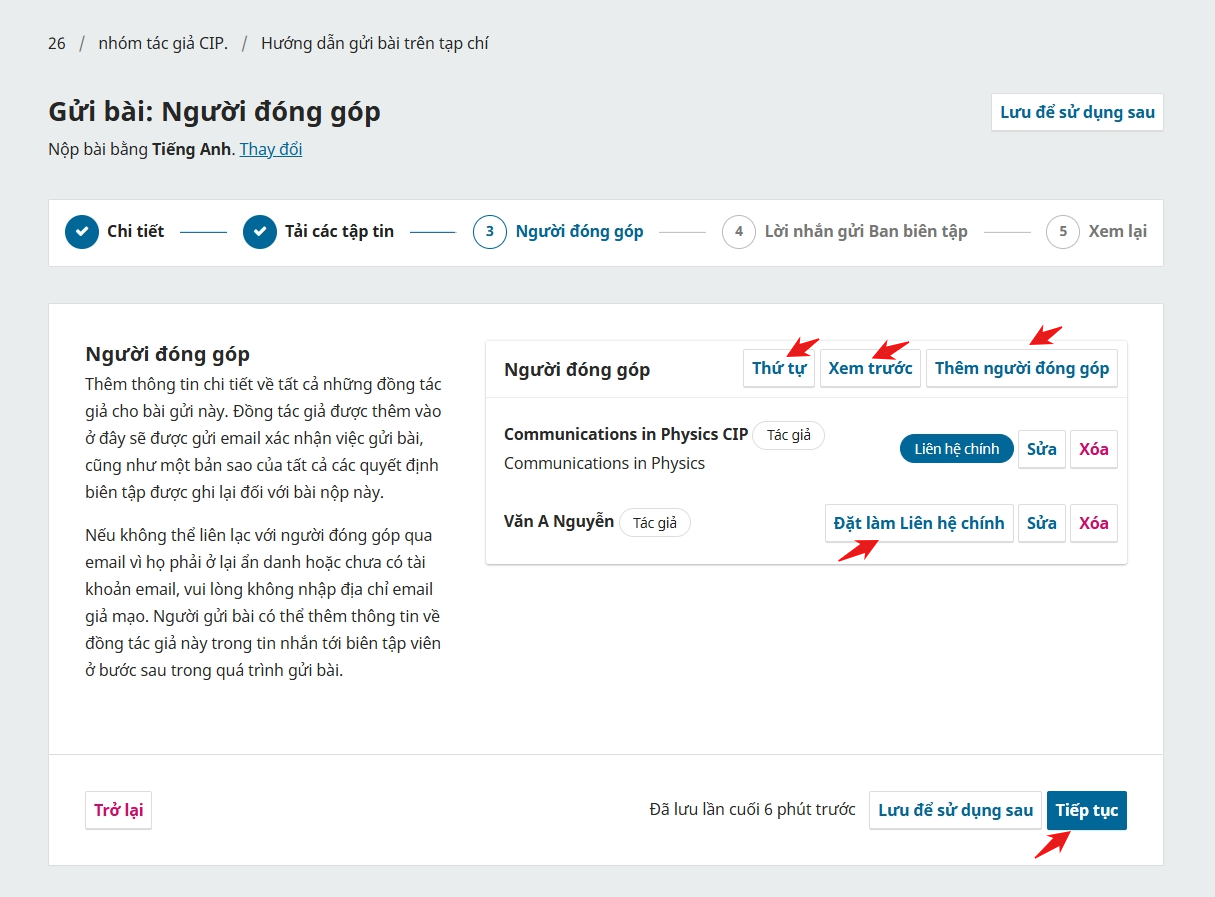Screen dimensions: 1215x897
Task: Continue with the Tiếp tục button
Action: (1086, 810)
